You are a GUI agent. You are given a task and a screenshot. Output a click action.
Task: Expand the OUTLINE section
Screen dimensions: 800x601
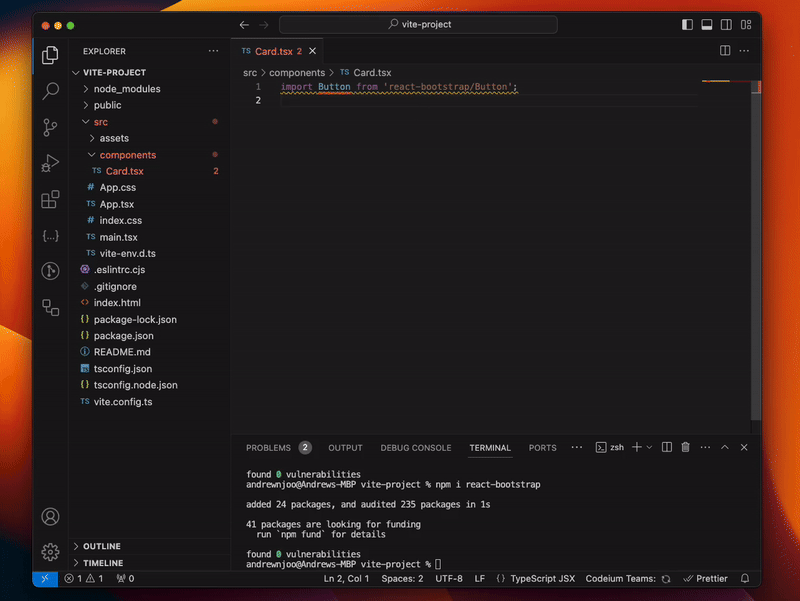click(101, 546)
